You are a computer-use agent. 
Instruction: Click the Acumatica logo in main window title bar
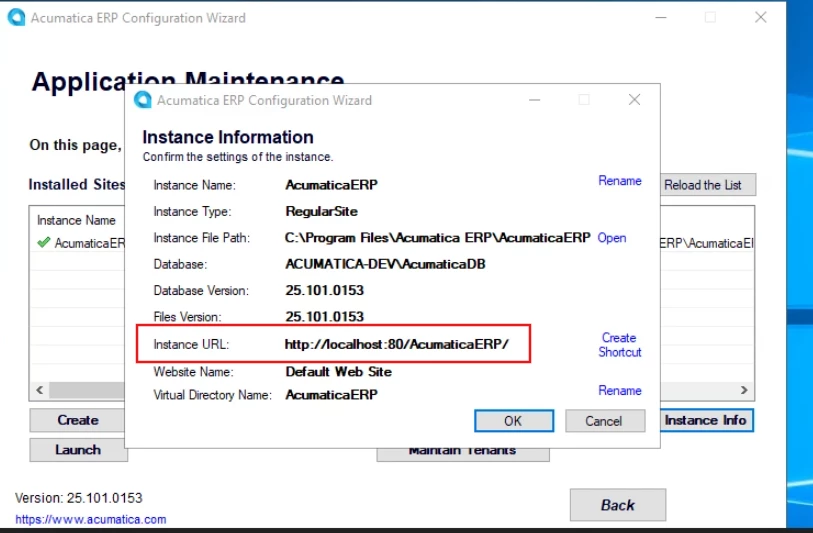click(16, 17)
